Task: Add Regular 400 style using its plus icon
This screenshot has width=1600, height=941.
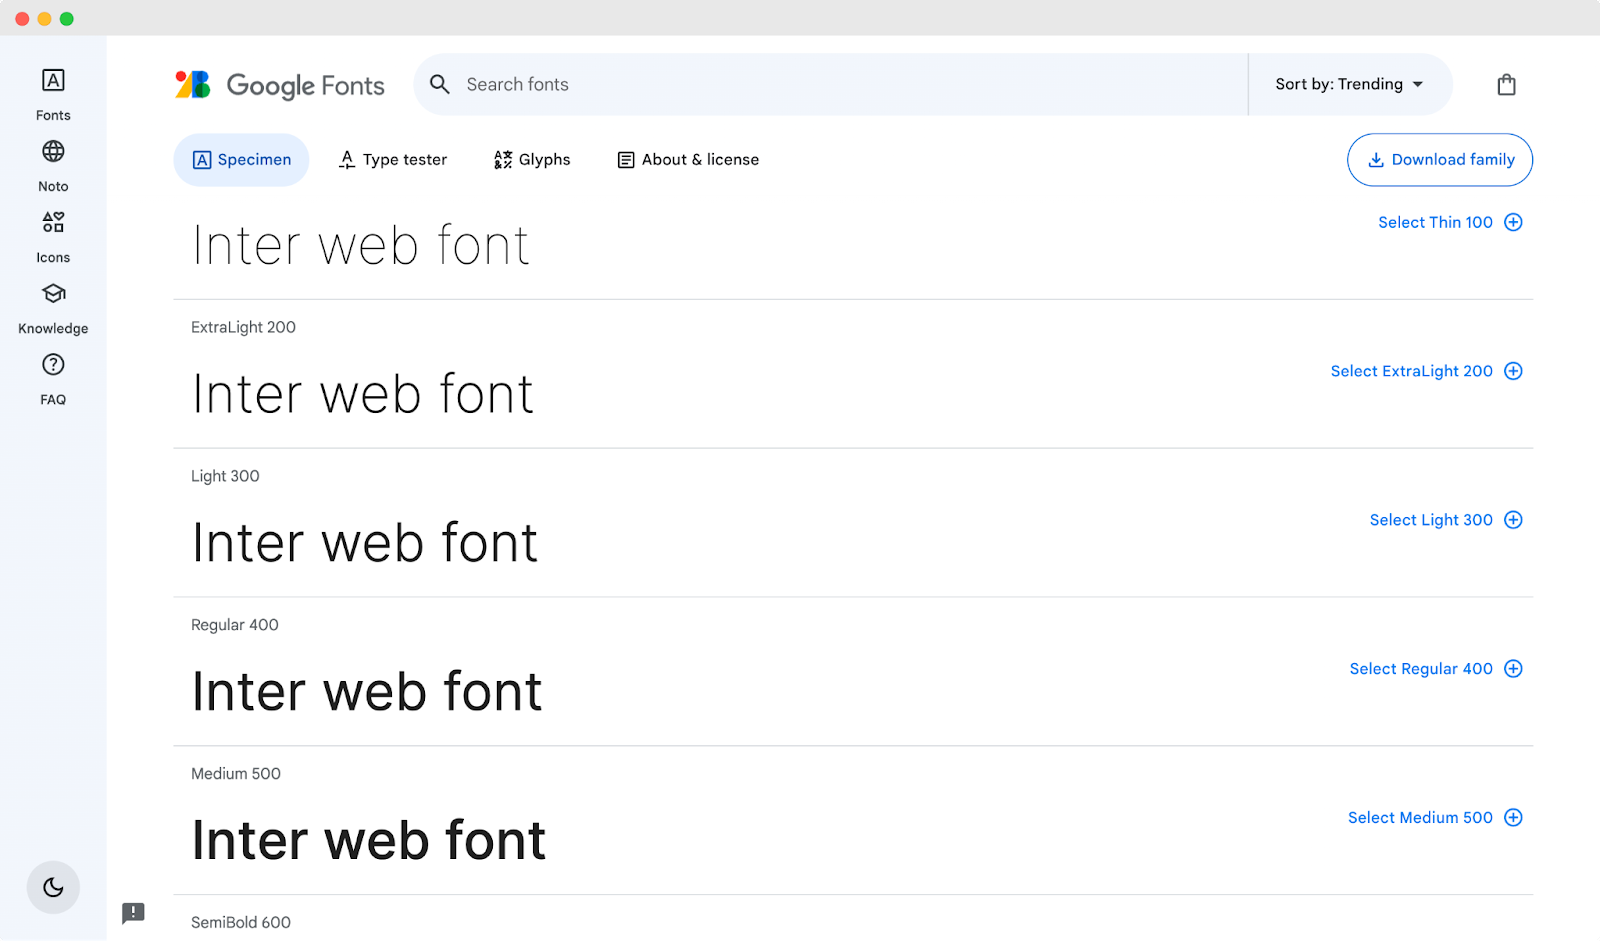Action: pos(1514,668)
